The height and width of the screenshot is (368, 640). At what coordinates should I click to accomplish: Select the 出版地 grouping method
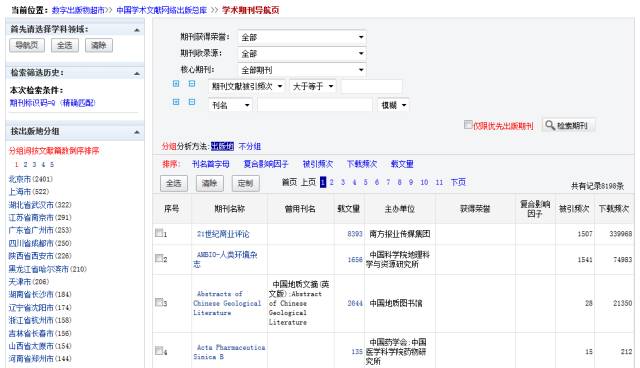click(222, 146)
